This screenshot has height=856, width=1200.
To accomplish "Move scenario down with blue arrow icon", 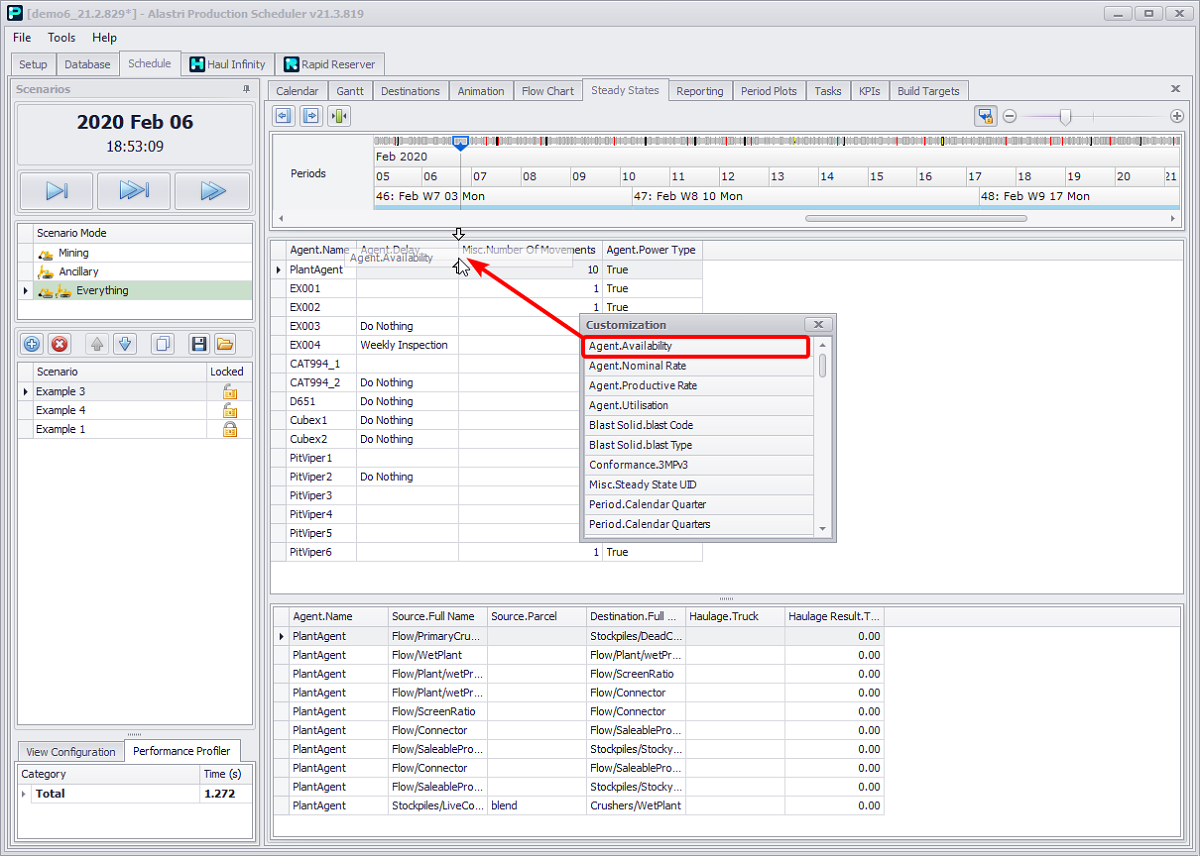I will coord(125,344).
